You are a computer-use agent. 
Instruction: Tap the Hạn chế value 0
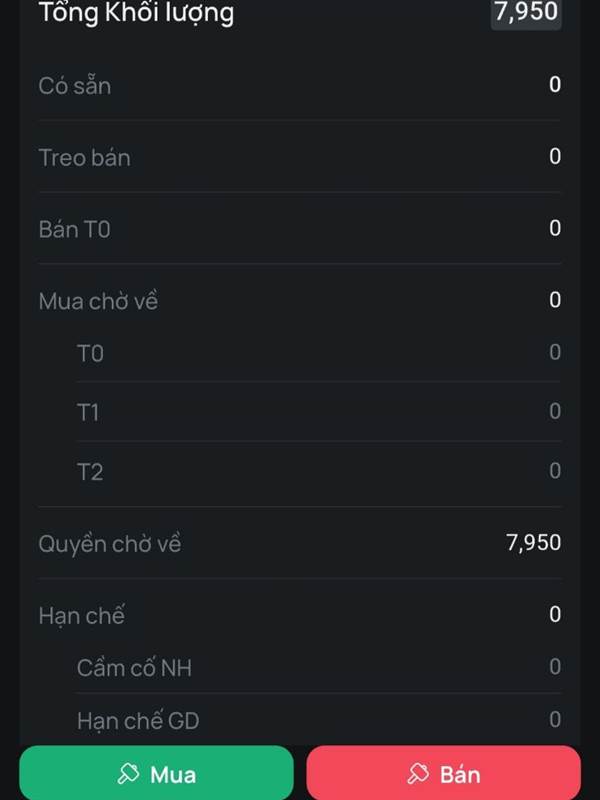[555, 614]
